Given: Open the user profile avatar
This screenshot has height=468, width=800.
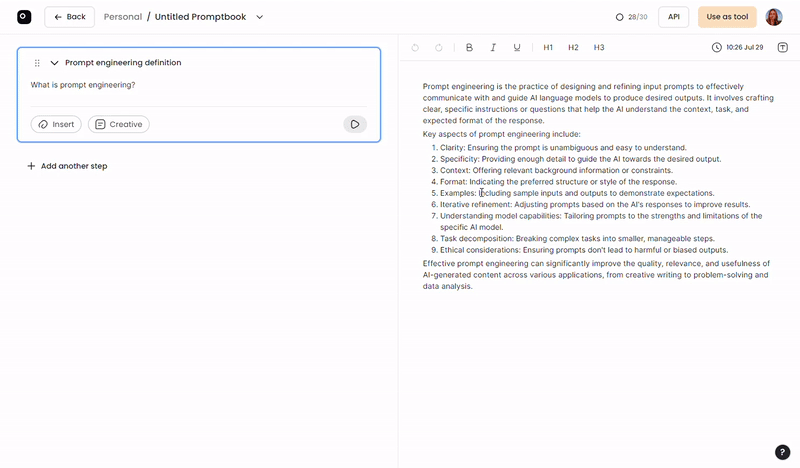Looking at the screenshot, I should pos(774,17).
